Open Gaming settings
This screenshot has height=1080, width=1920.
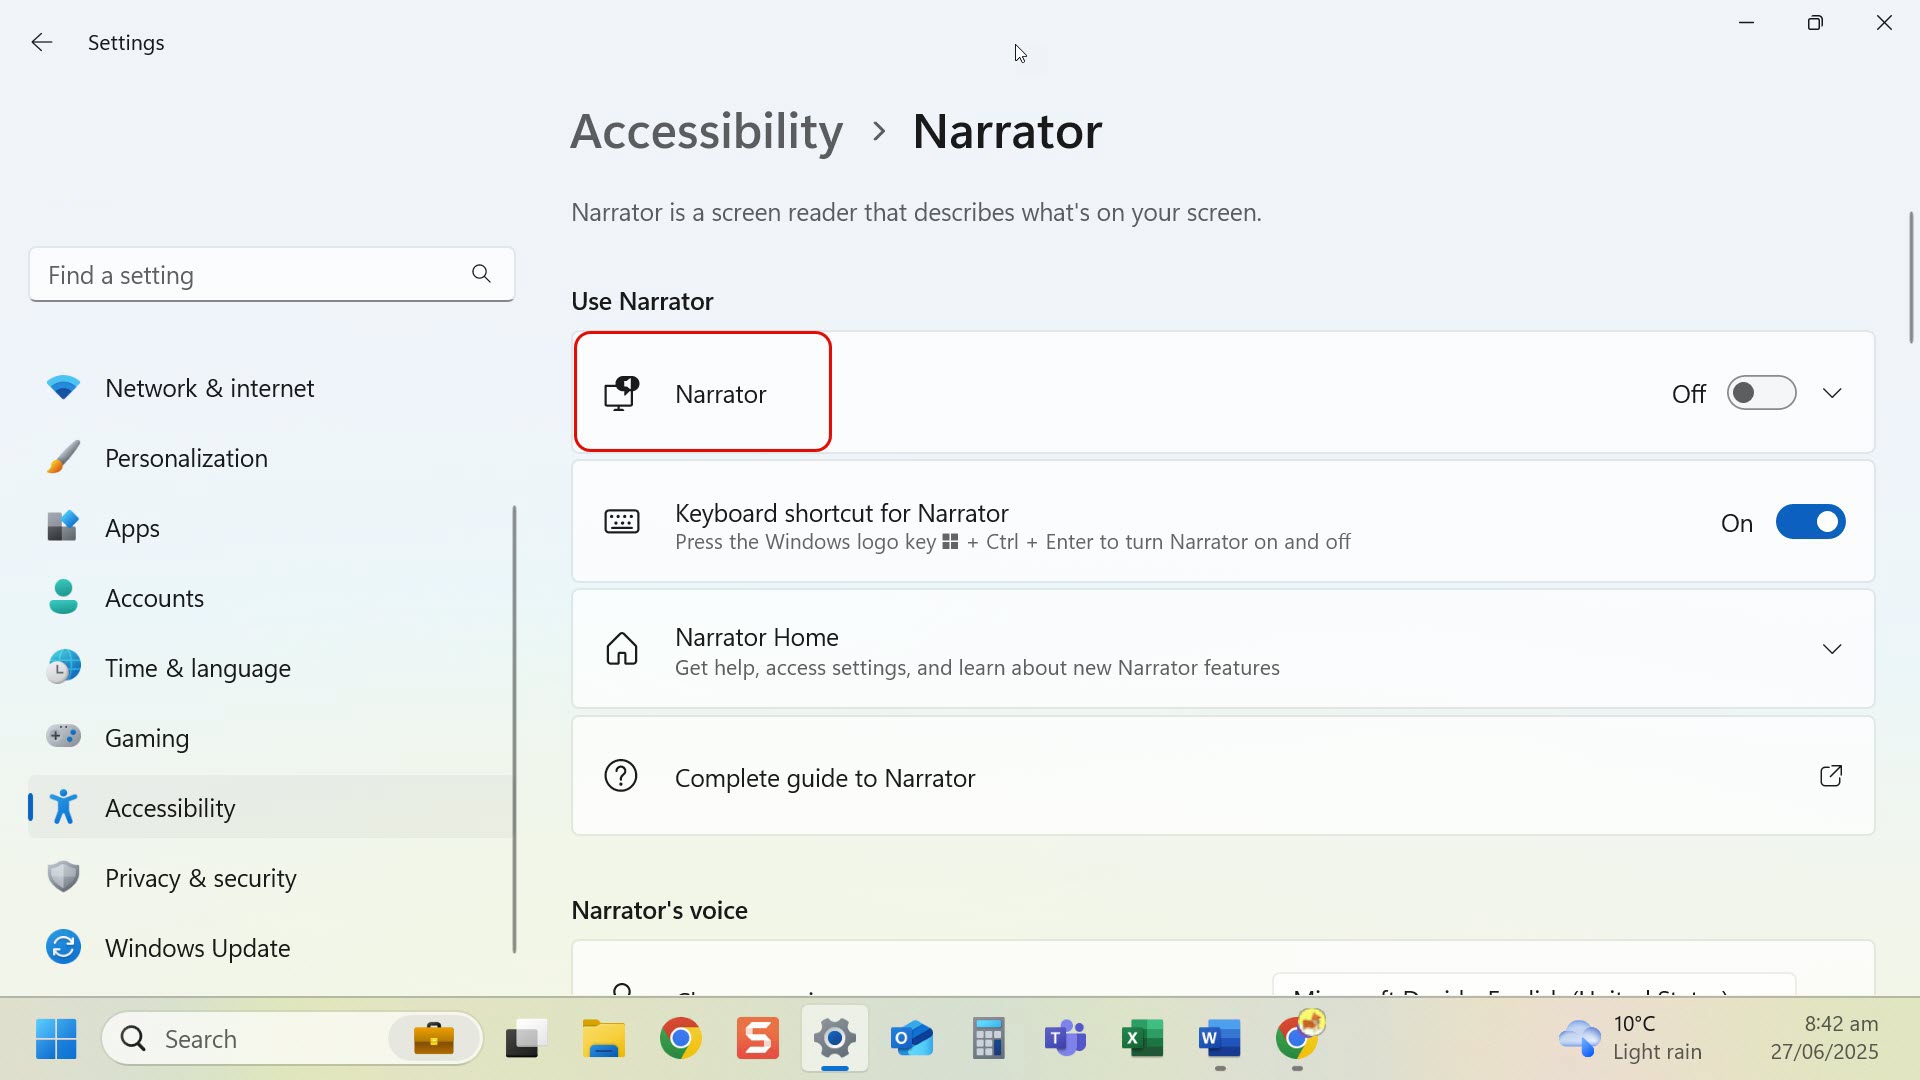[270, 738]
